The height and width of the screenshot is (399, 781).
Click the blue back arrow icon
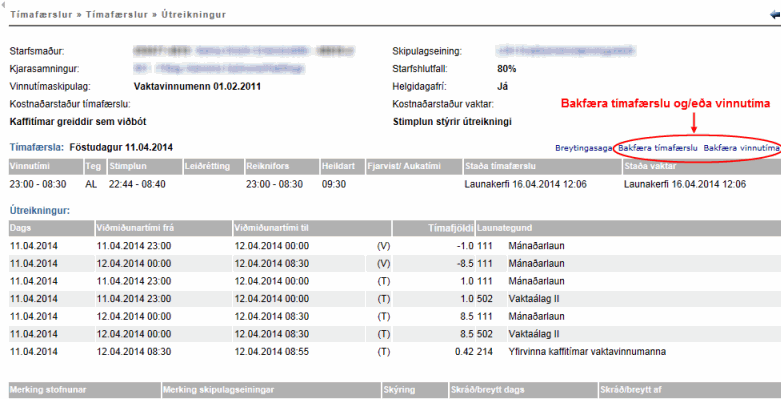[x=775, y=15]
